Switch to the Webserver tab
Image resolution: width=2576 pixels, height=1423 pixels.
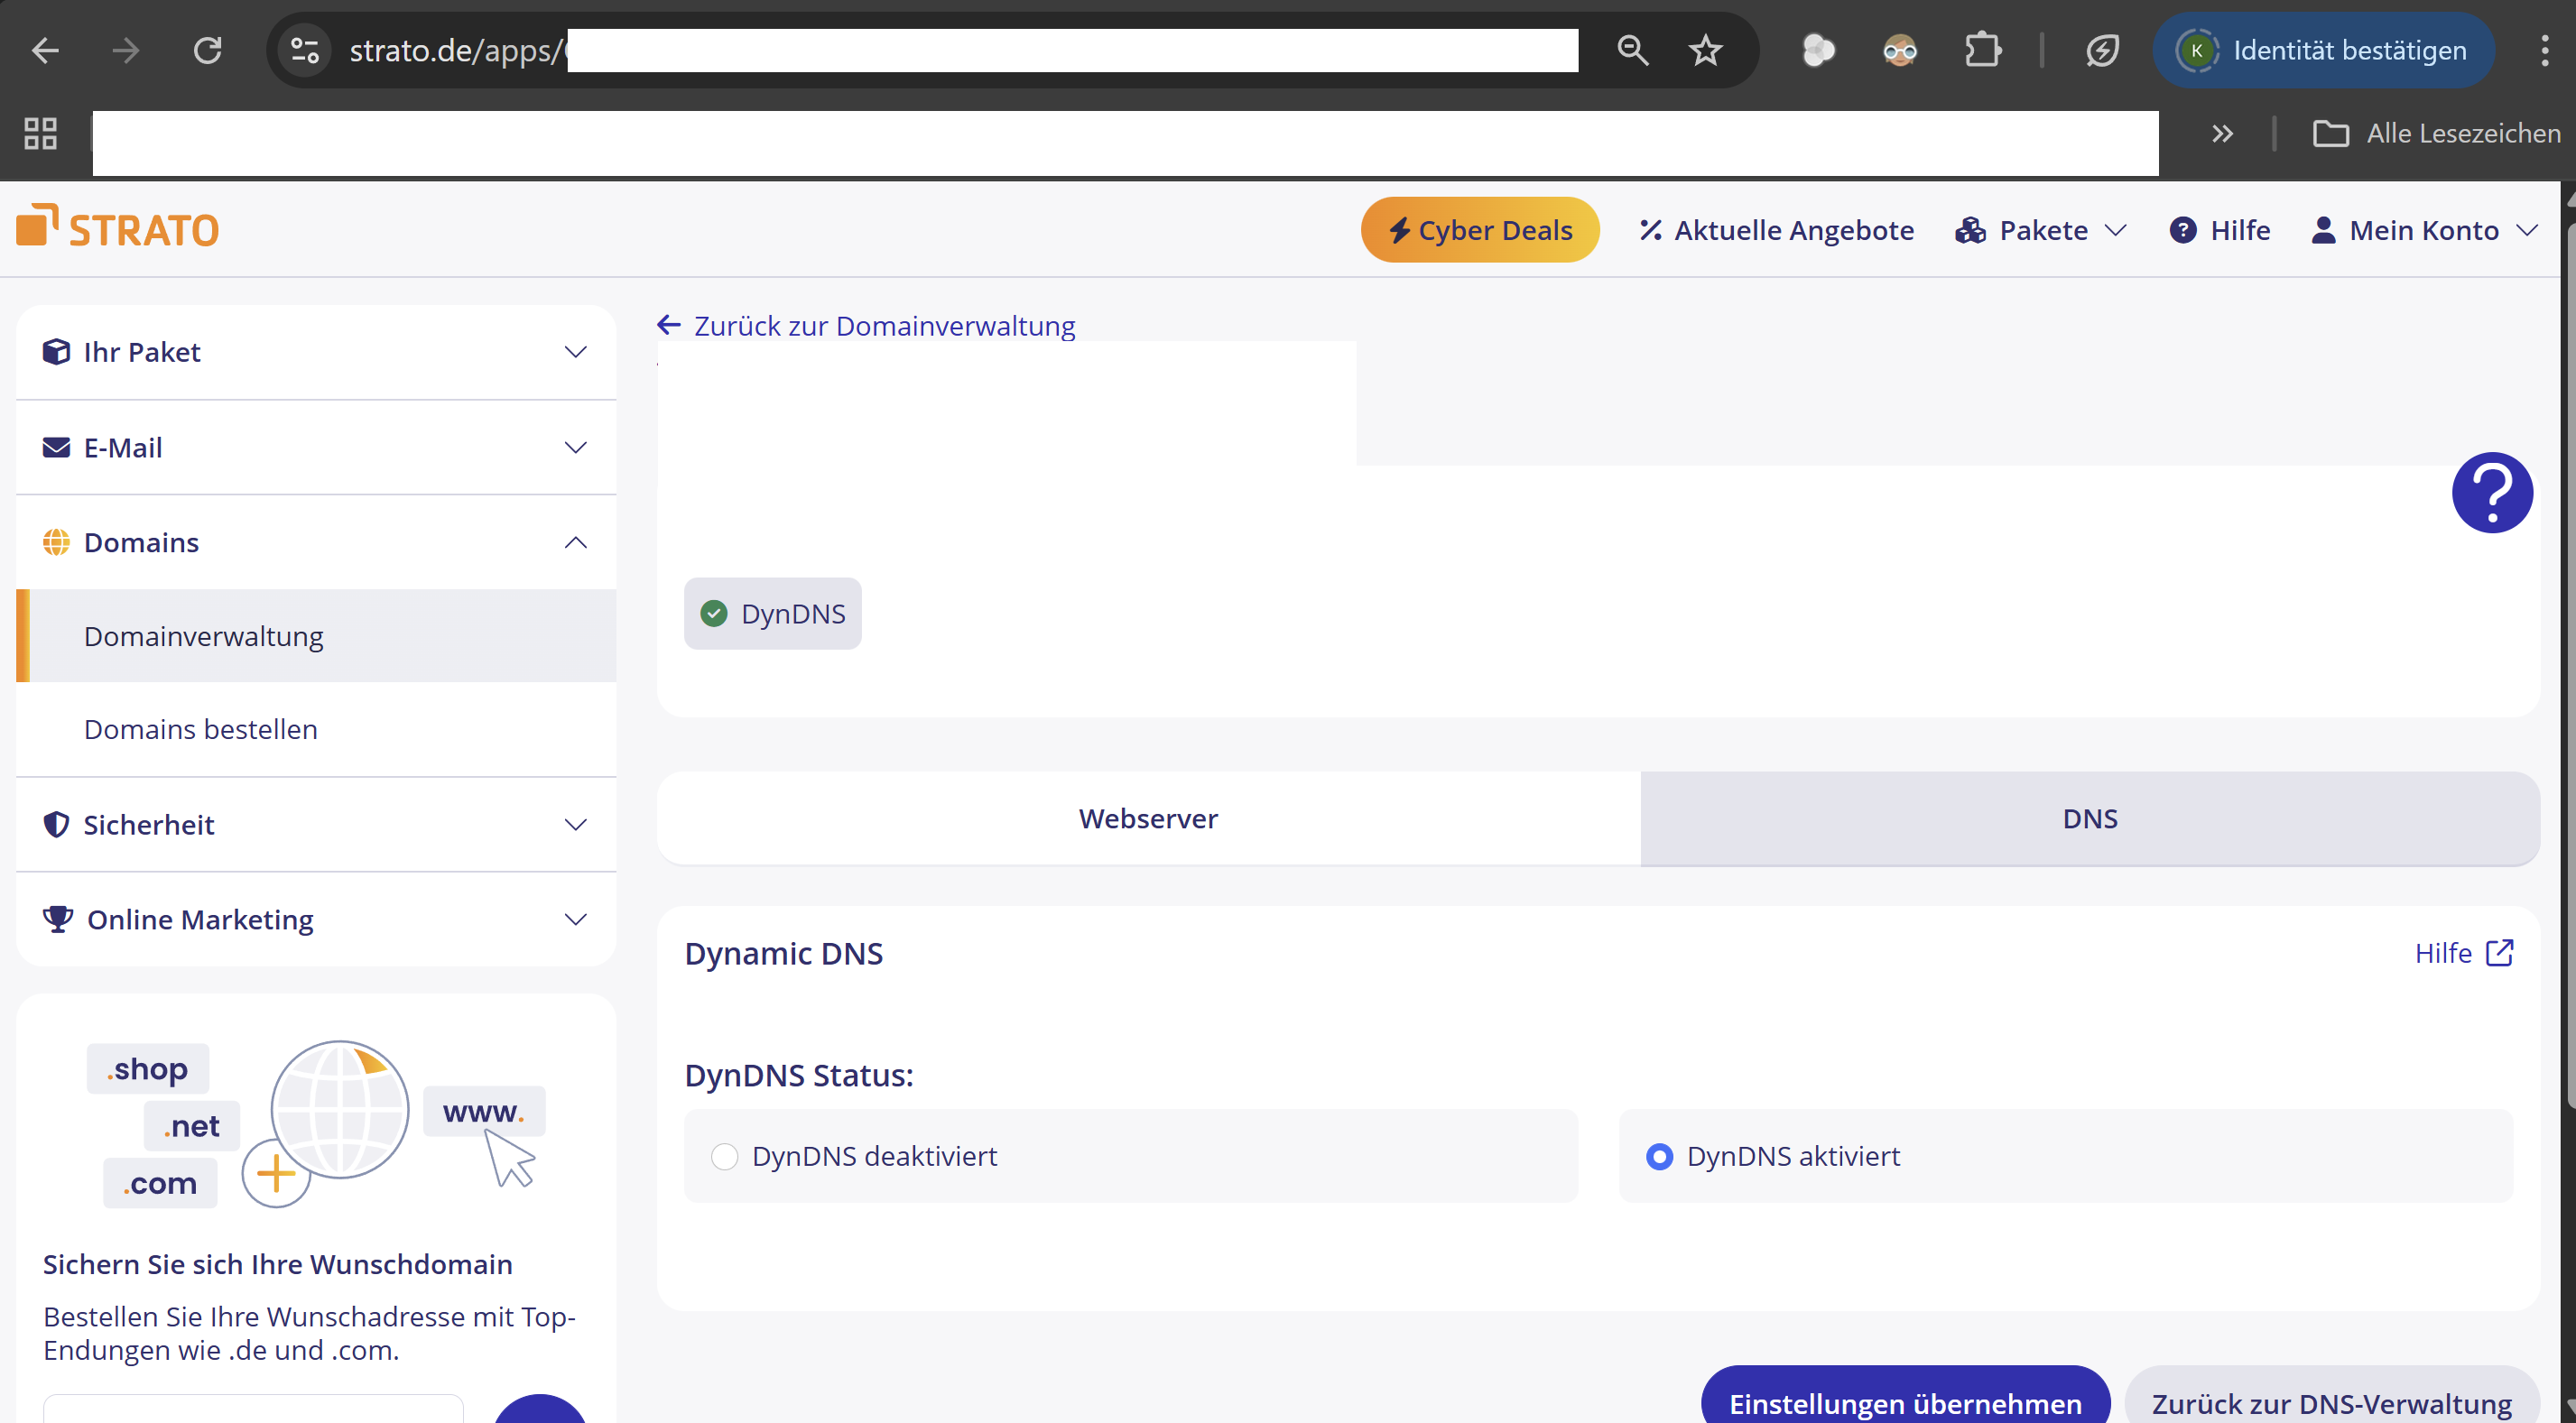pyautogui.click(x=1148, y=818)
